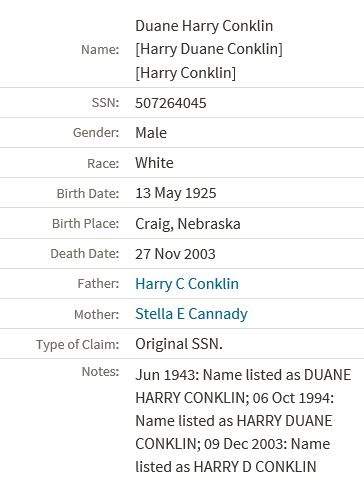
Task: Click the birth place Craig, Nebraska
Action: [188, 224]
